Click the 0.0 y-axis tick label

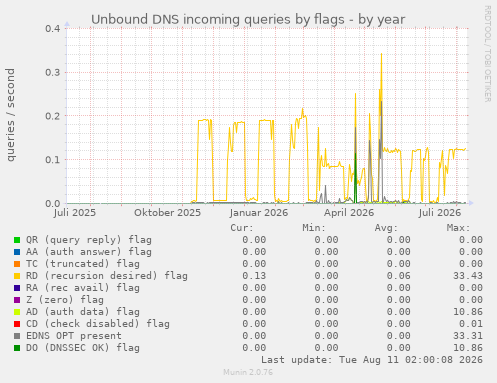tap(53, 203)
